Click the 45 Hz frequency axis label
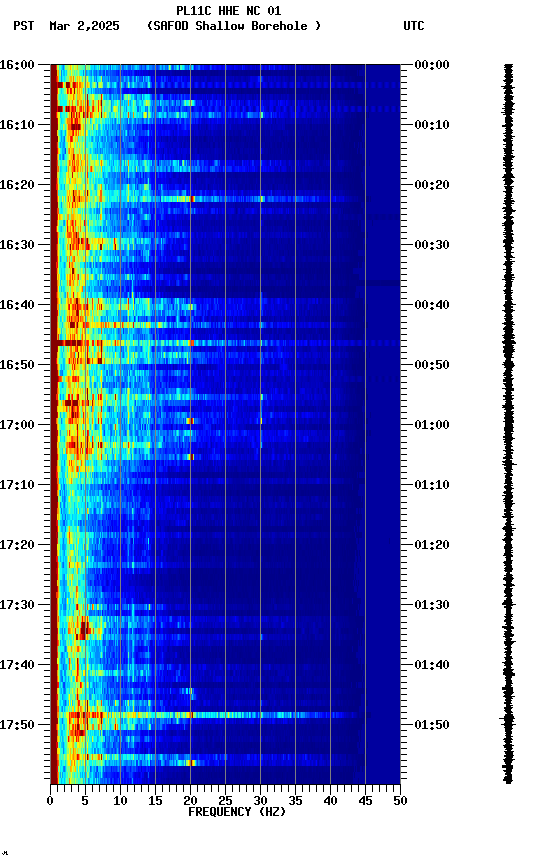Viewport: 552px width, 864px height. (365, 801)
